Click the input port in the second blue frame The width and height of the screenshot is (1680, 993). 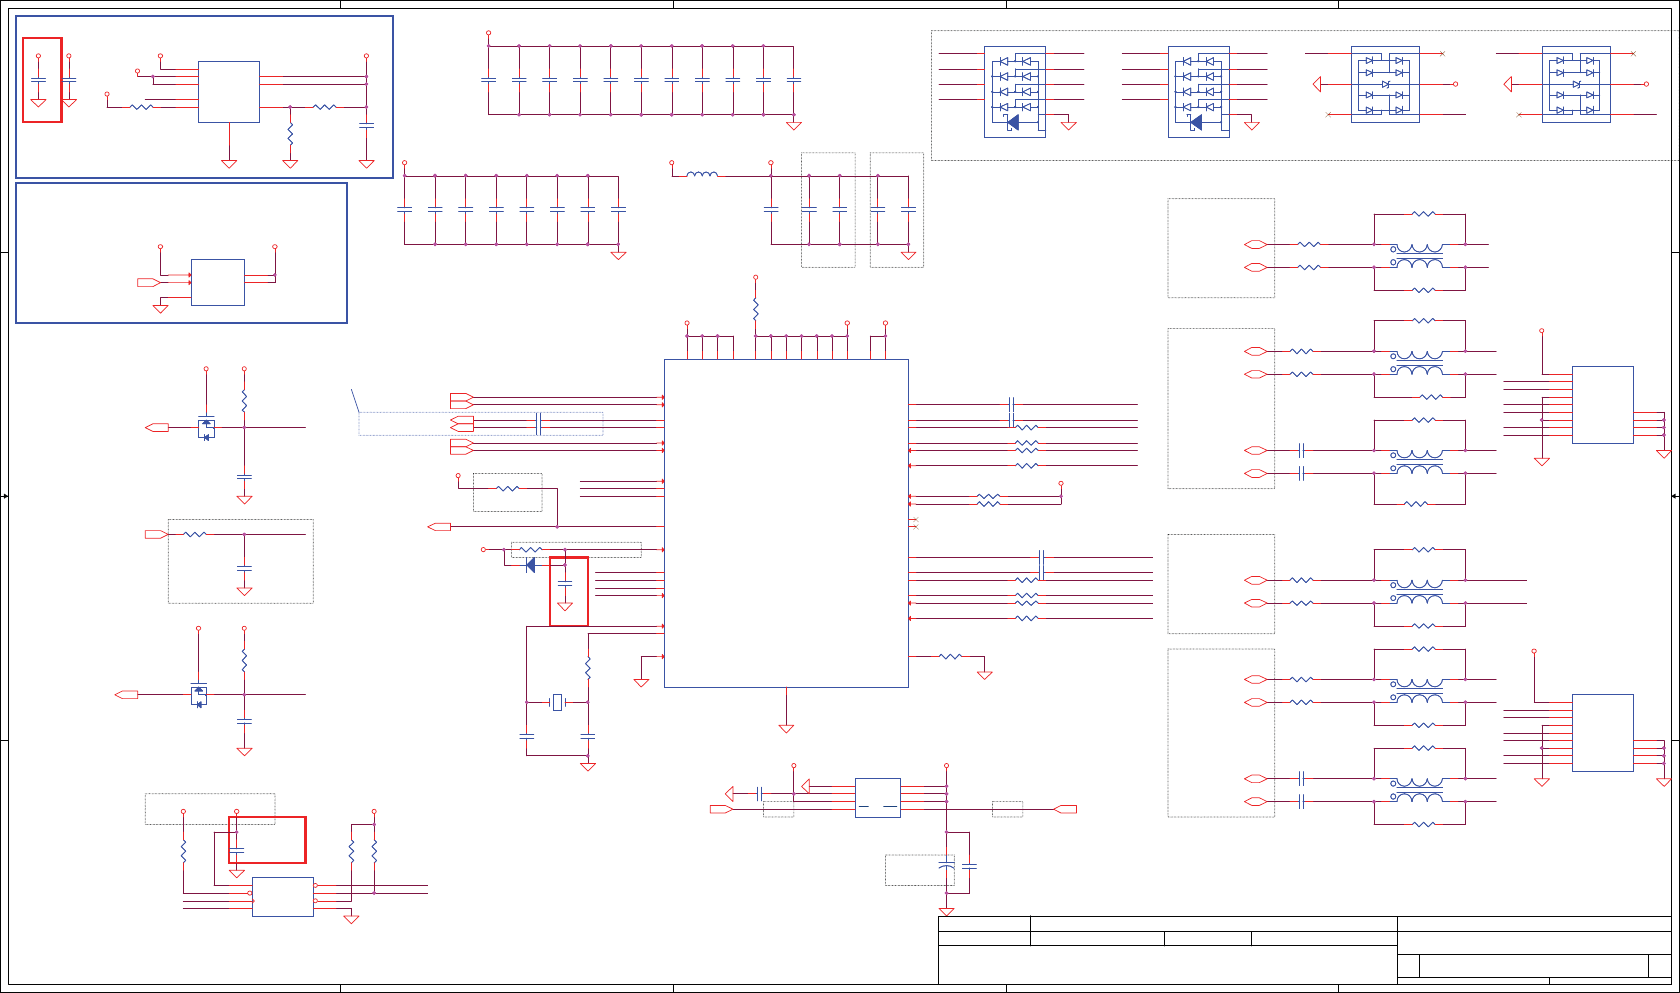coord(148,282)
